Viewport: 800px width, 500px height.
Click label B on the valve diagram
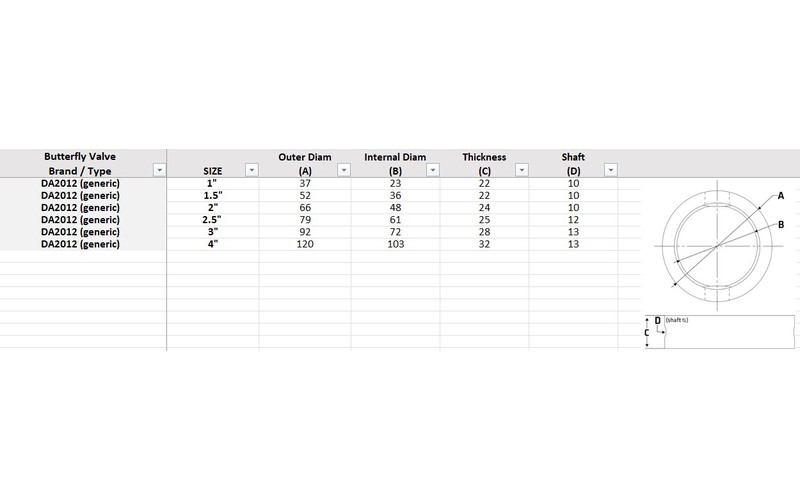781,224
